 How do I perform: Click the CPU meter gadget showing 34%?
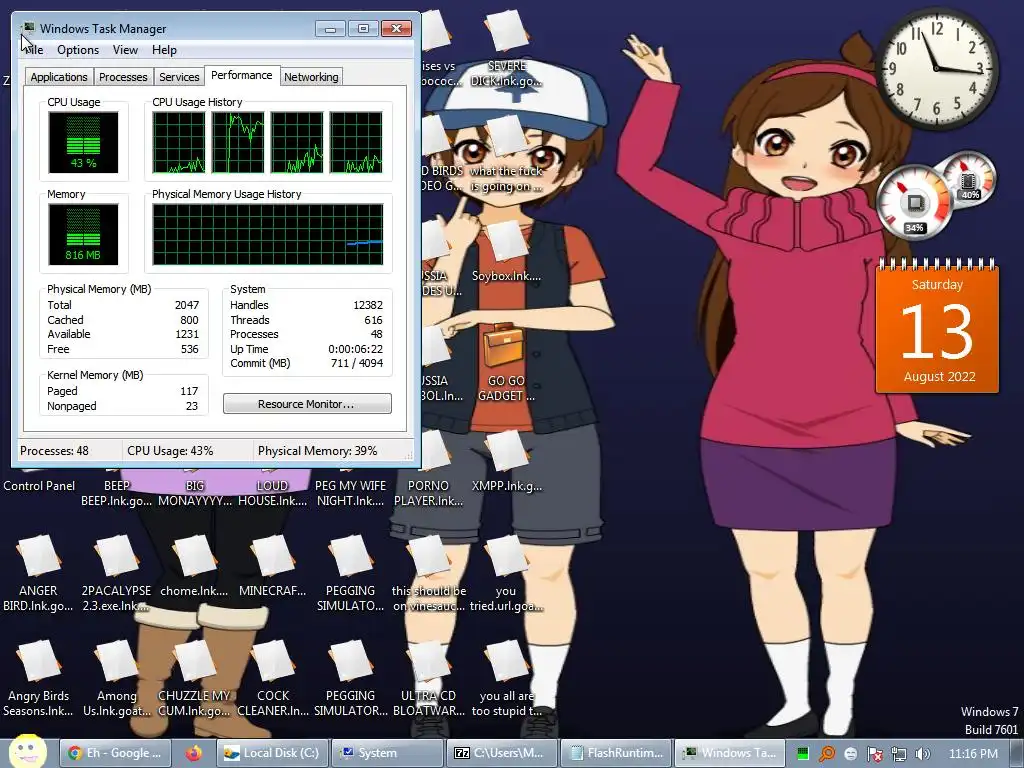[x=914, y=202]
